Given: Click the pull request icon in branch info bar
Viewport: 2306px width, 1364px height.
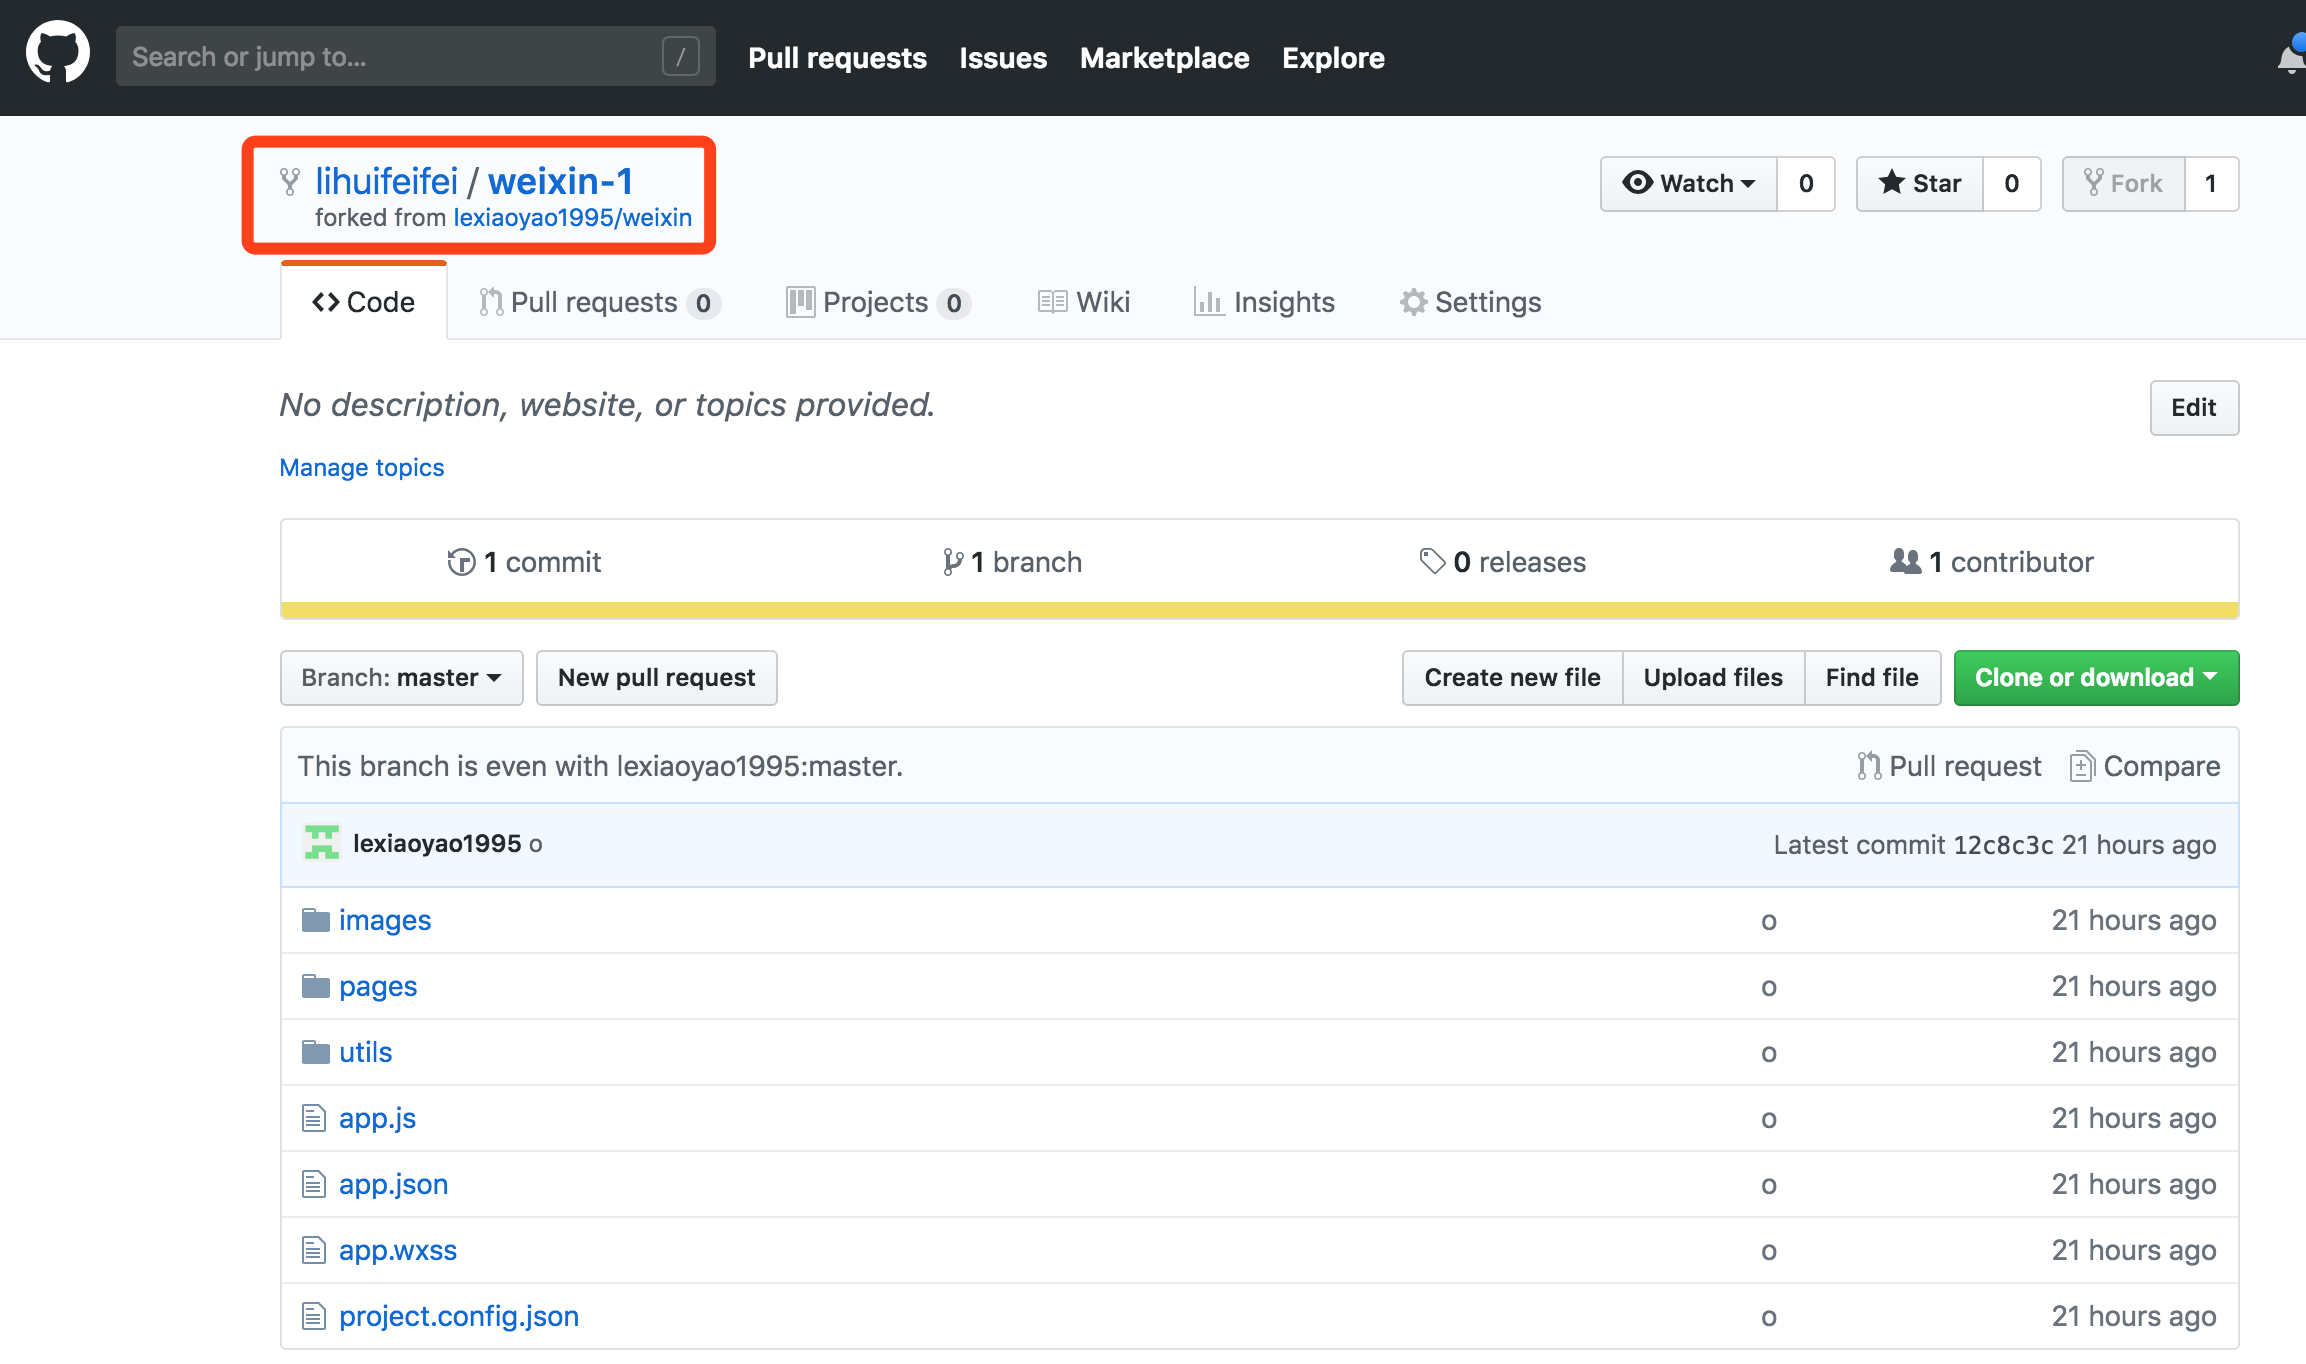Looking at the screenshot, I should 1868,766.
